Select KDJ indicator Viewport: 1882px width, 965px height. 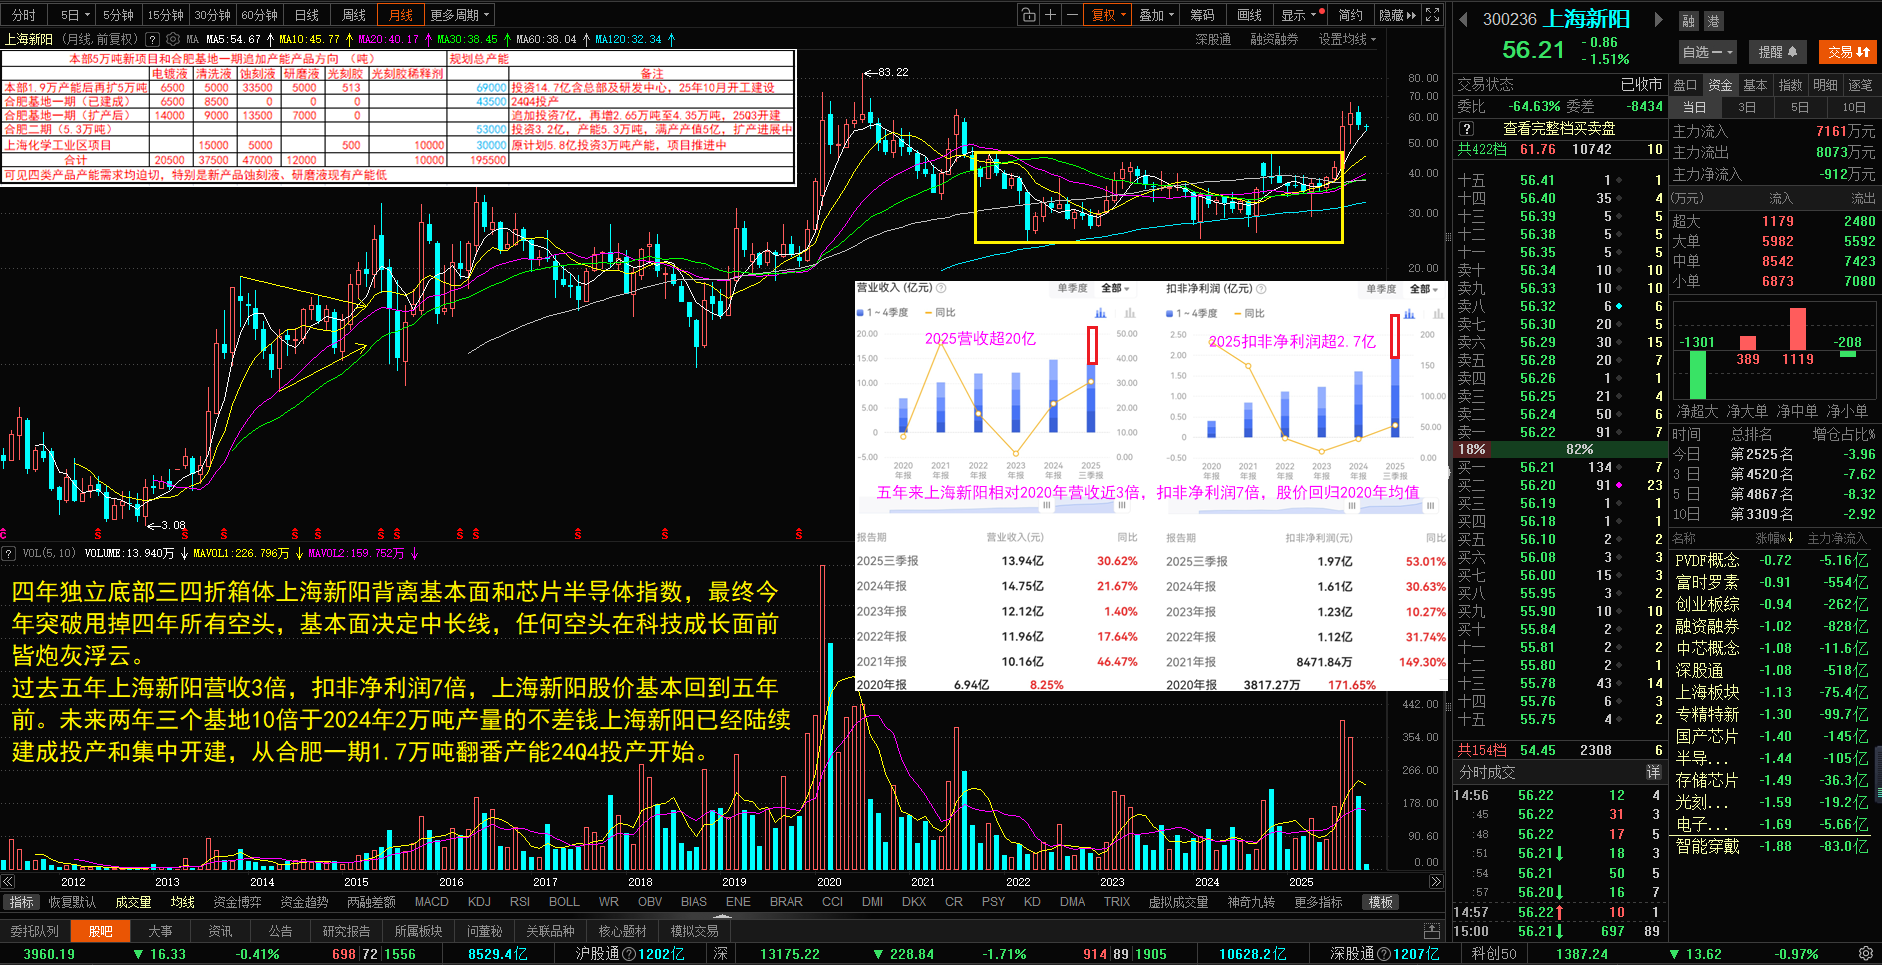(479, 902)
